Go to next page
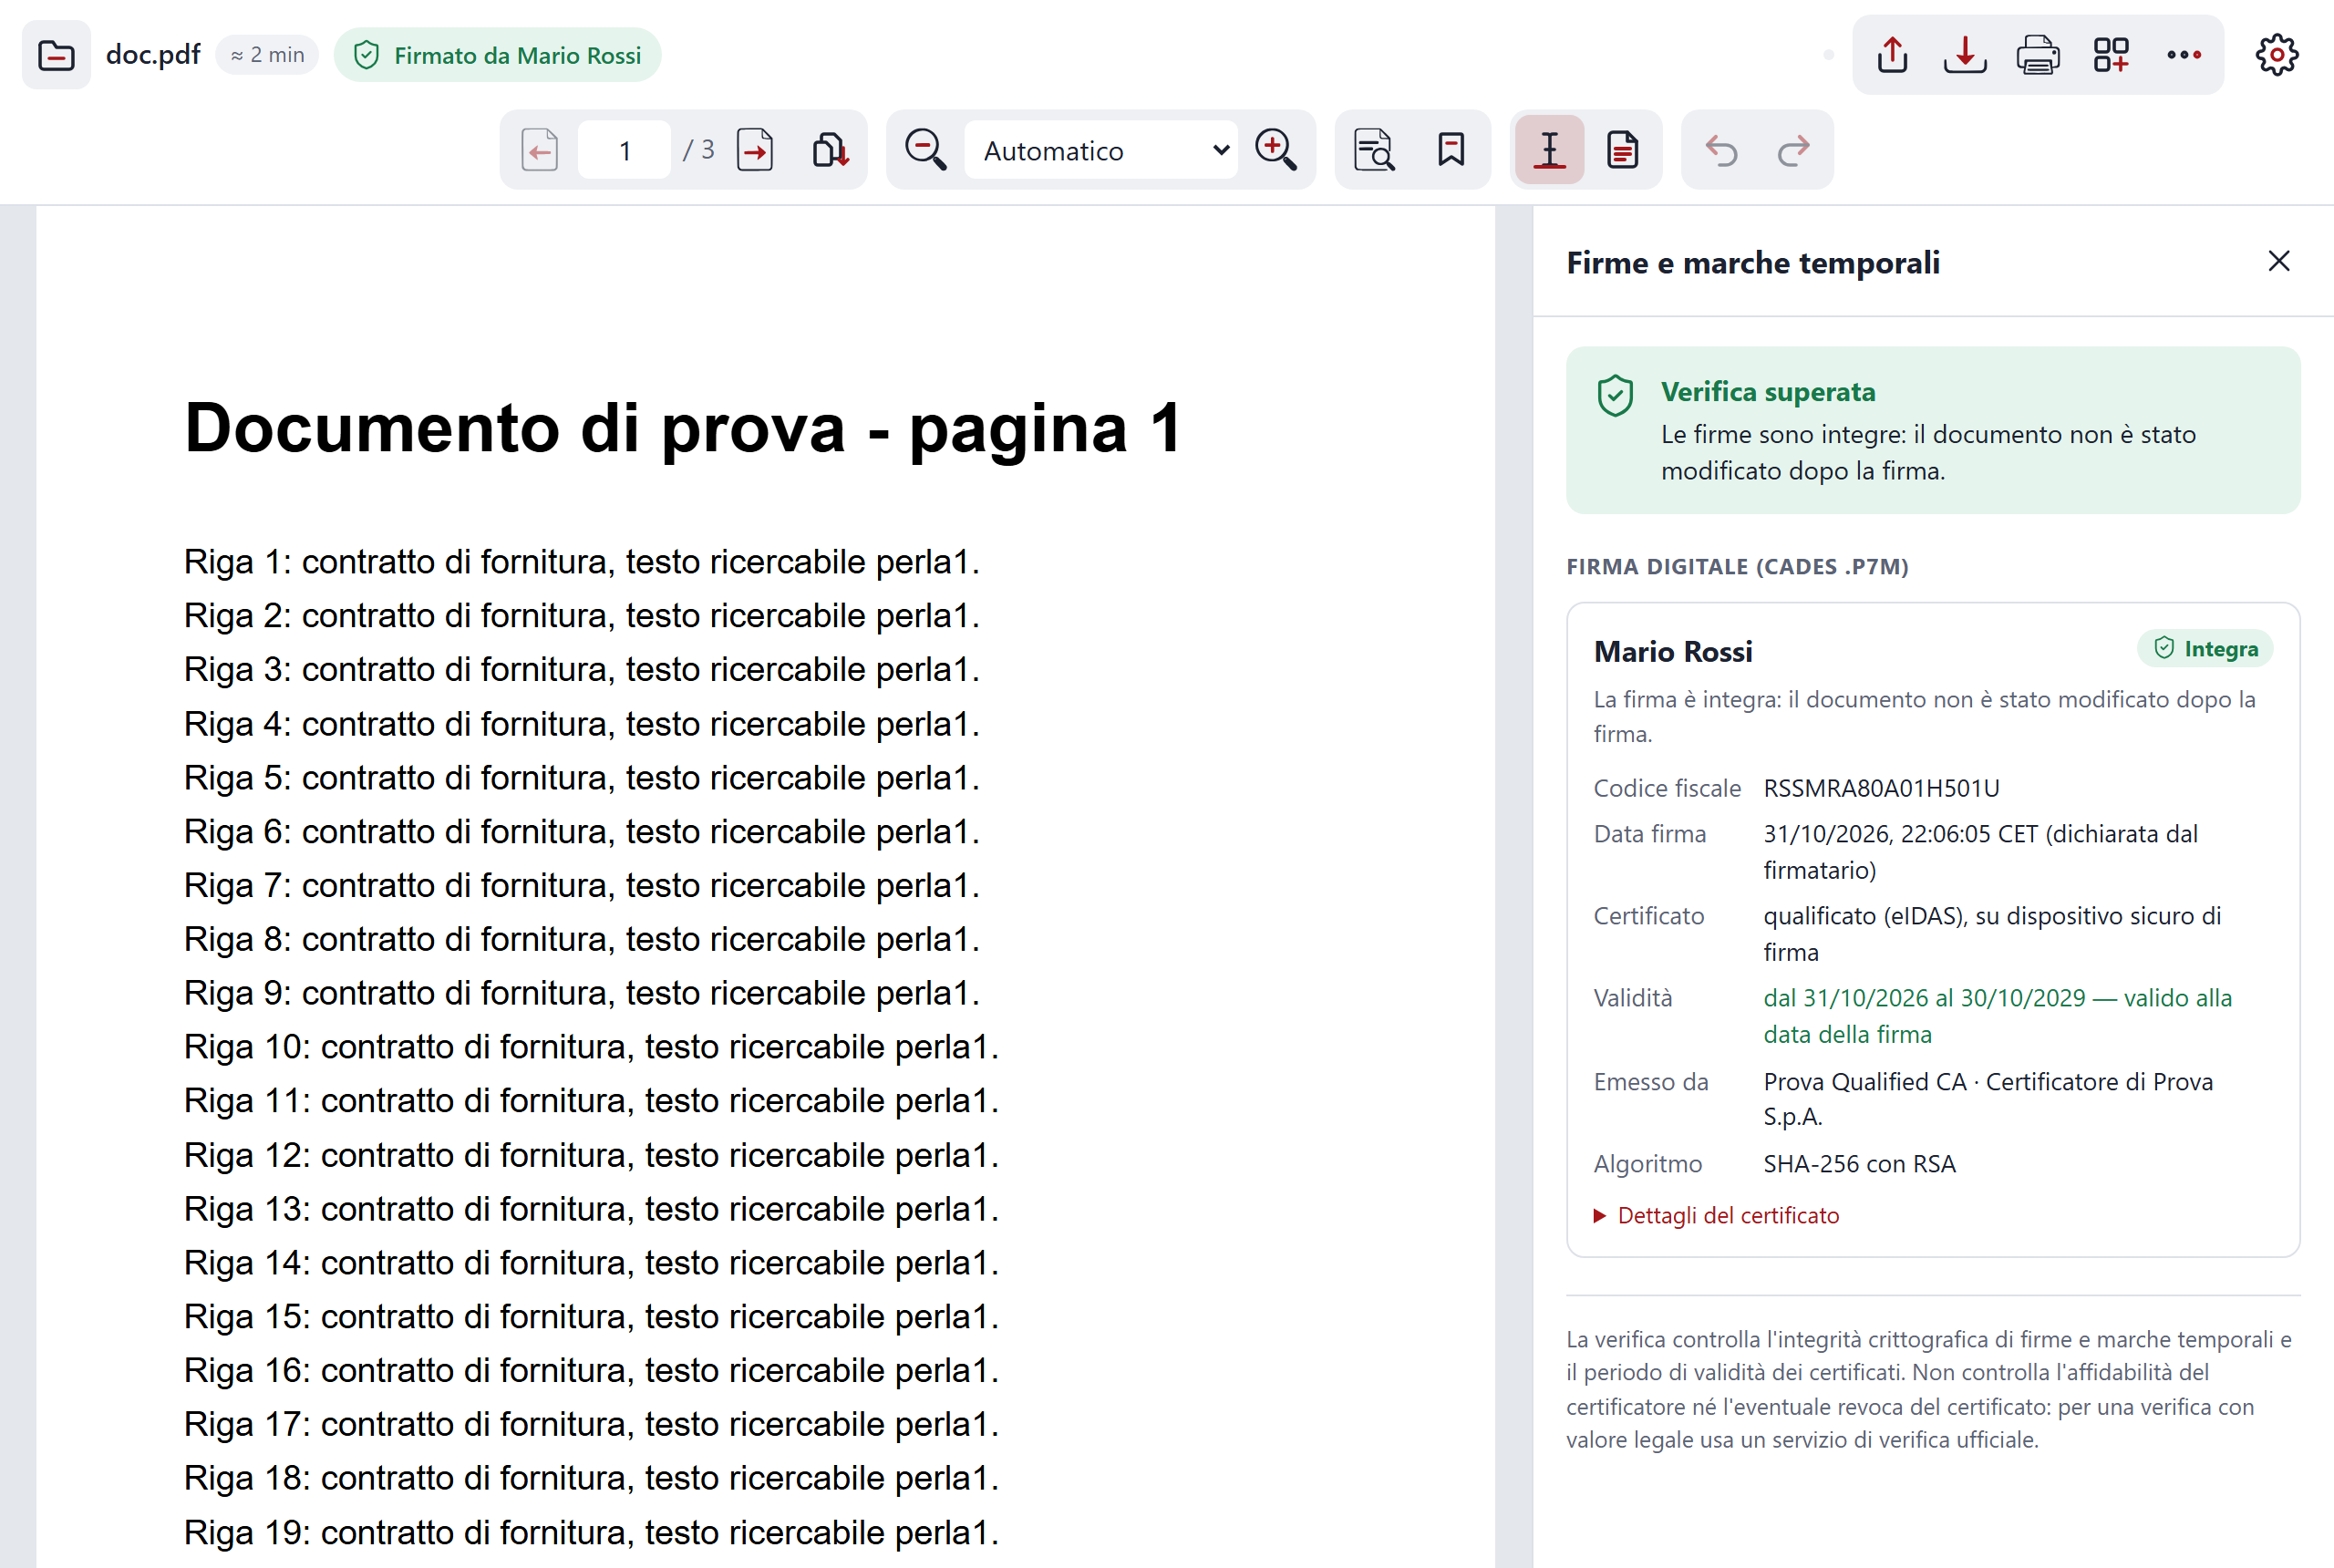The width and height of the screenshot is (2334, 1568). [755, 150]
